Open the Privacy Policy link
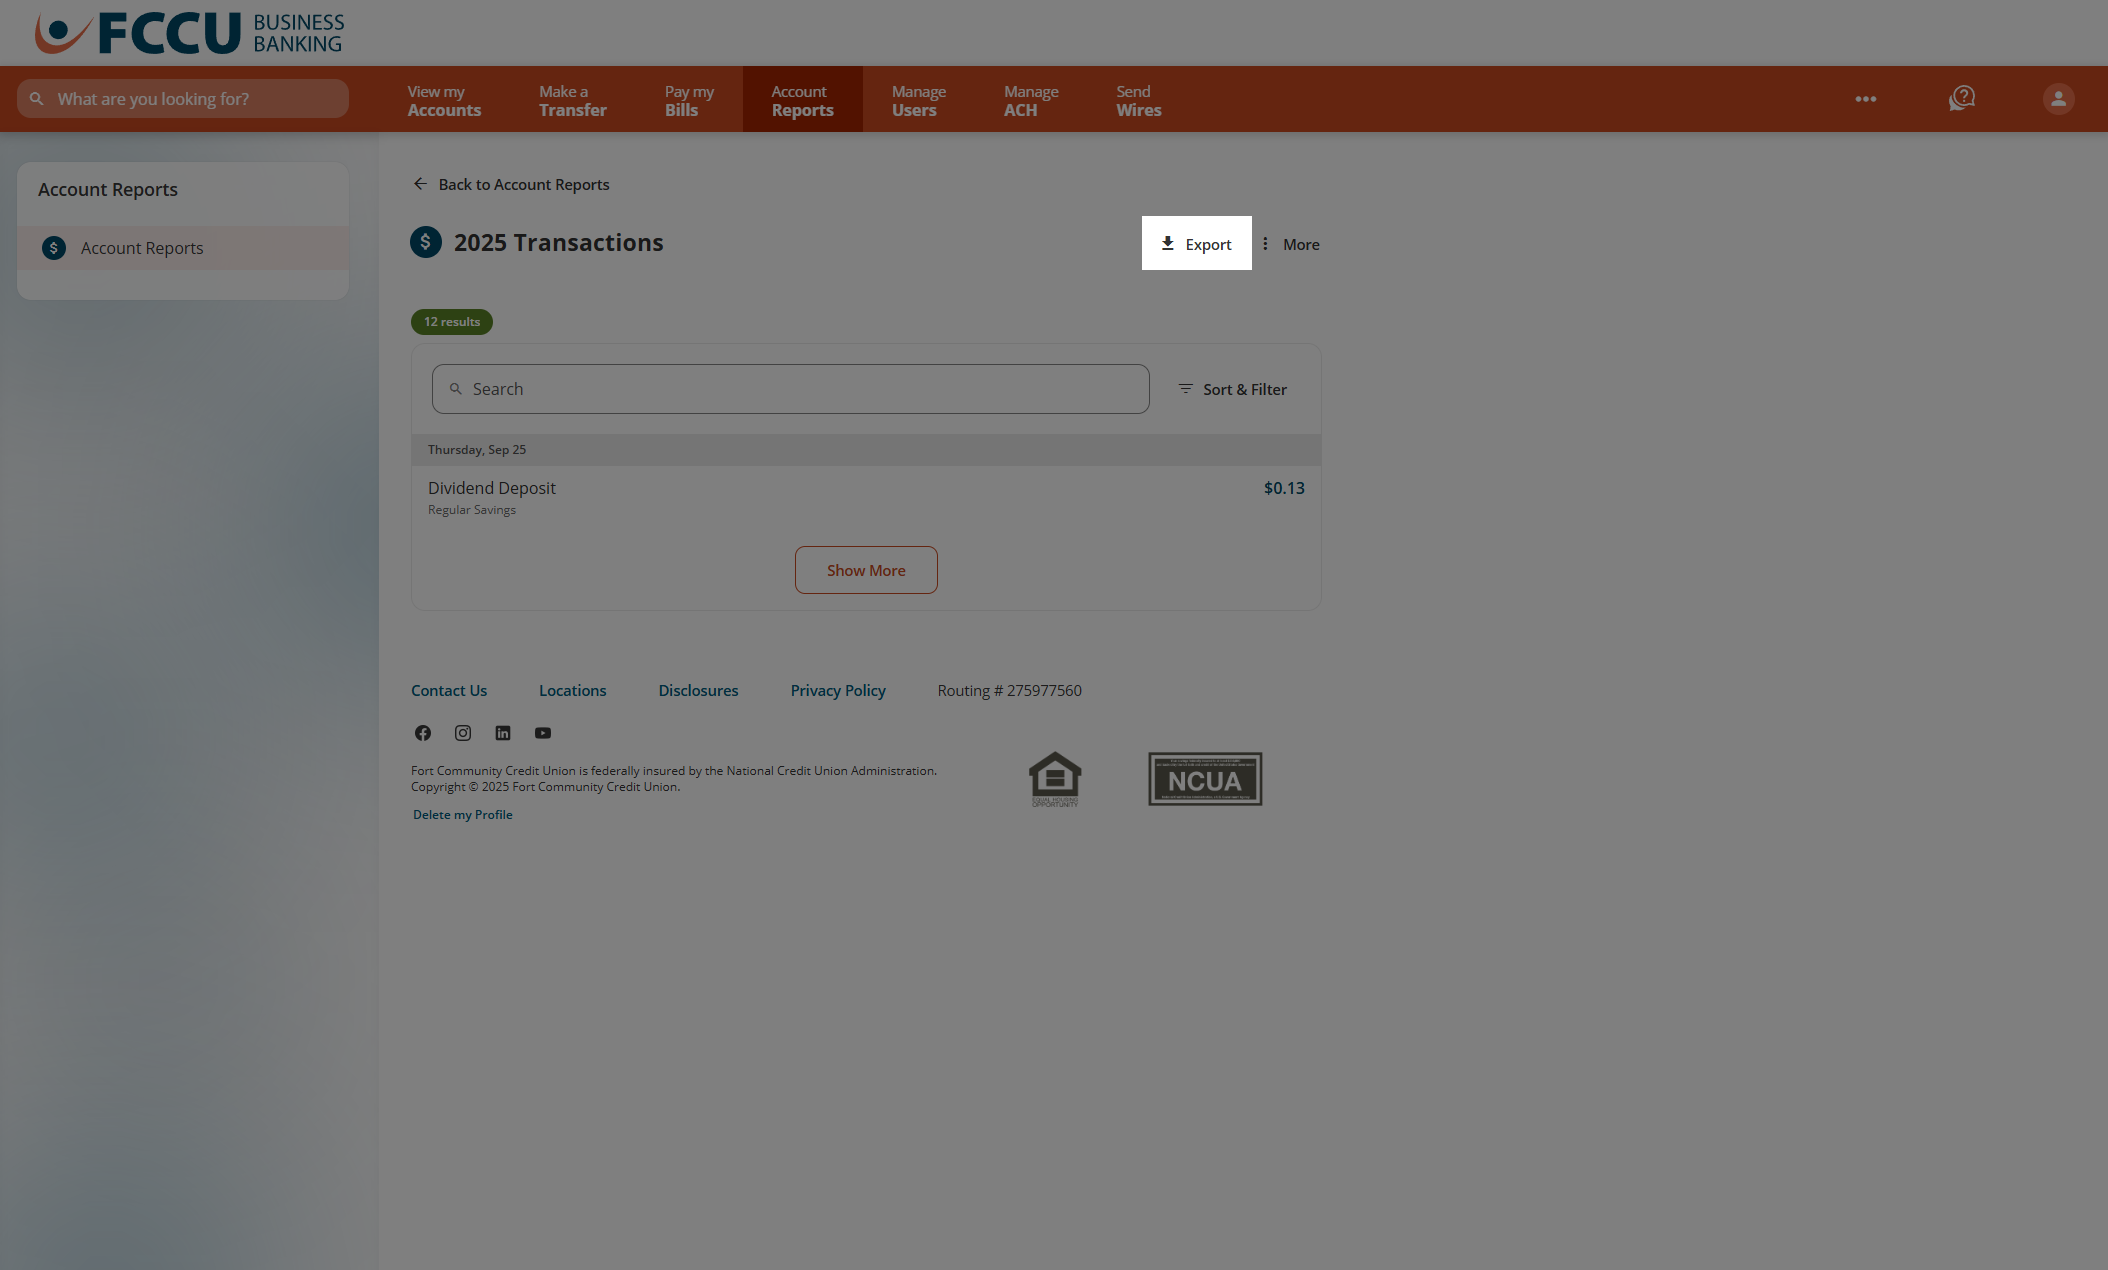Screen dimensions: 2108x1270 point(837,690)
